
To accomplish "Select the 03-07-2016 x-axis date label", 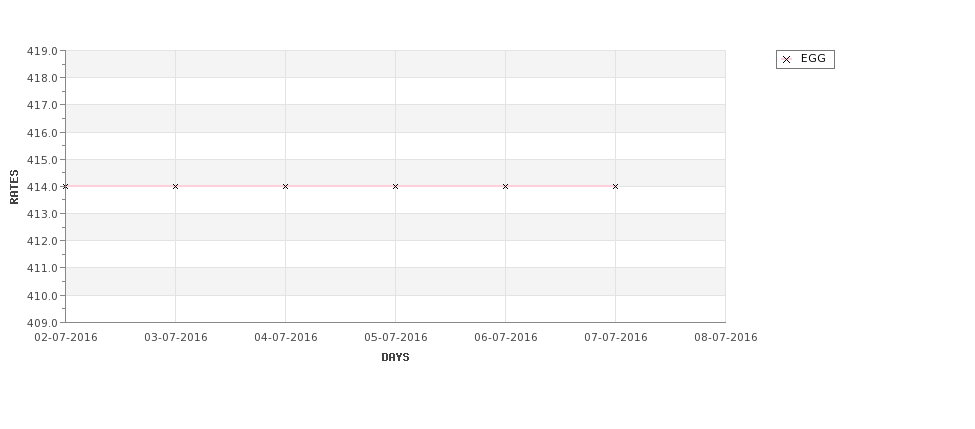I will click(176, 338).
